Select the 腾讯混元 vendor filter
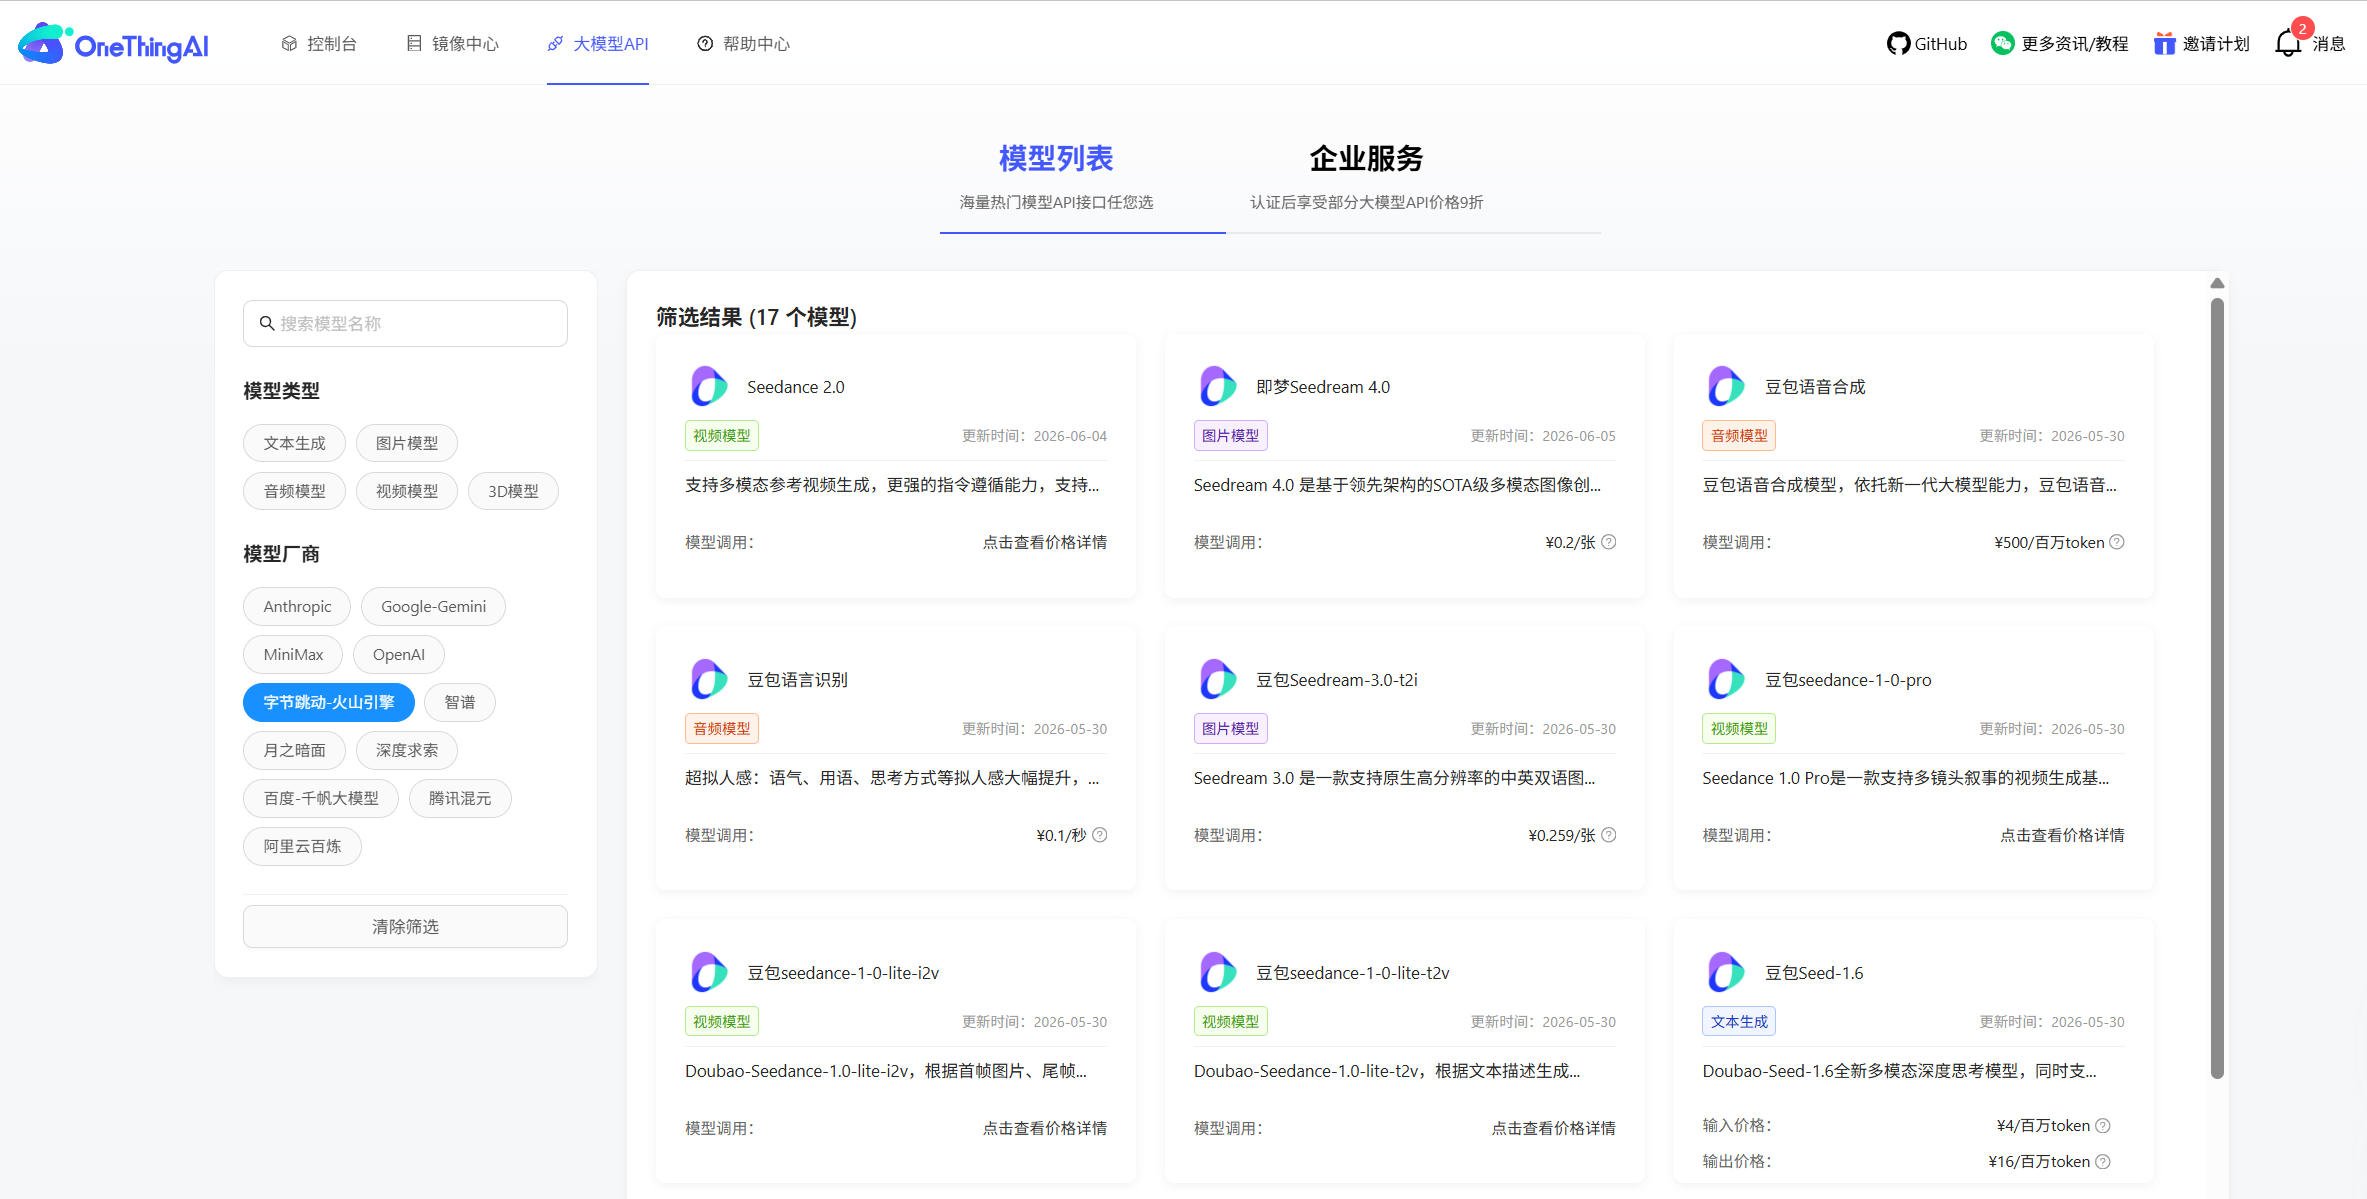Screen dimensions: 2367x1199 click(x=460, y=798)
